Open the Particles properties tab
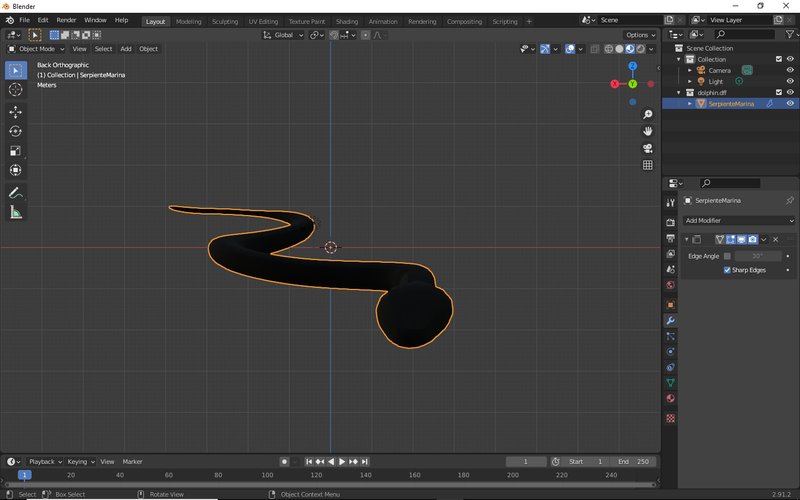This screenshot has width=800, height=500. (670, 336)
